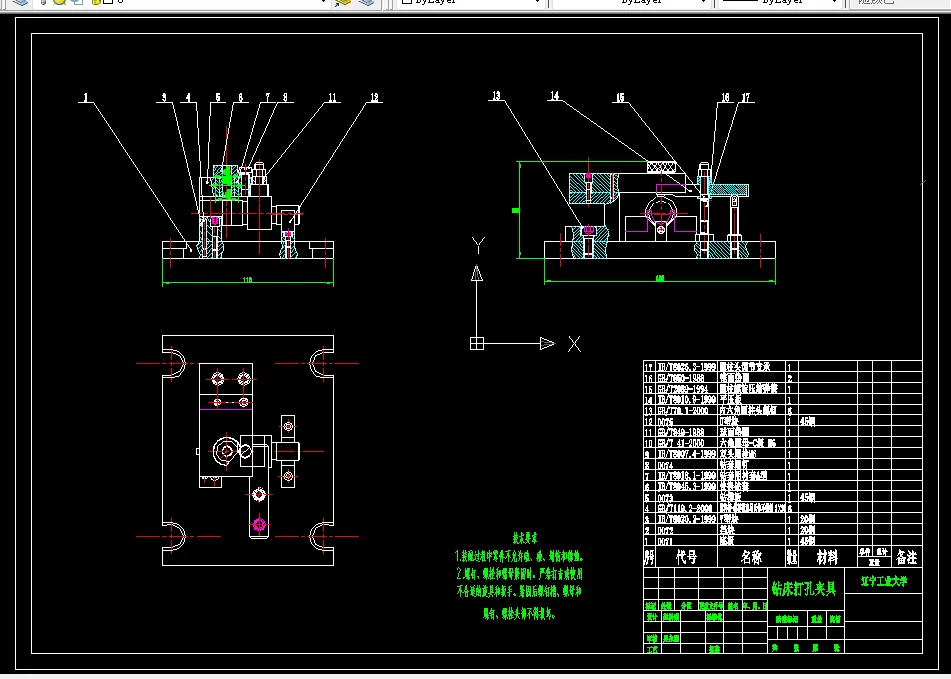Screen dimensions: 951x679
Task: Click the 备注 column header
Action: 907,557
